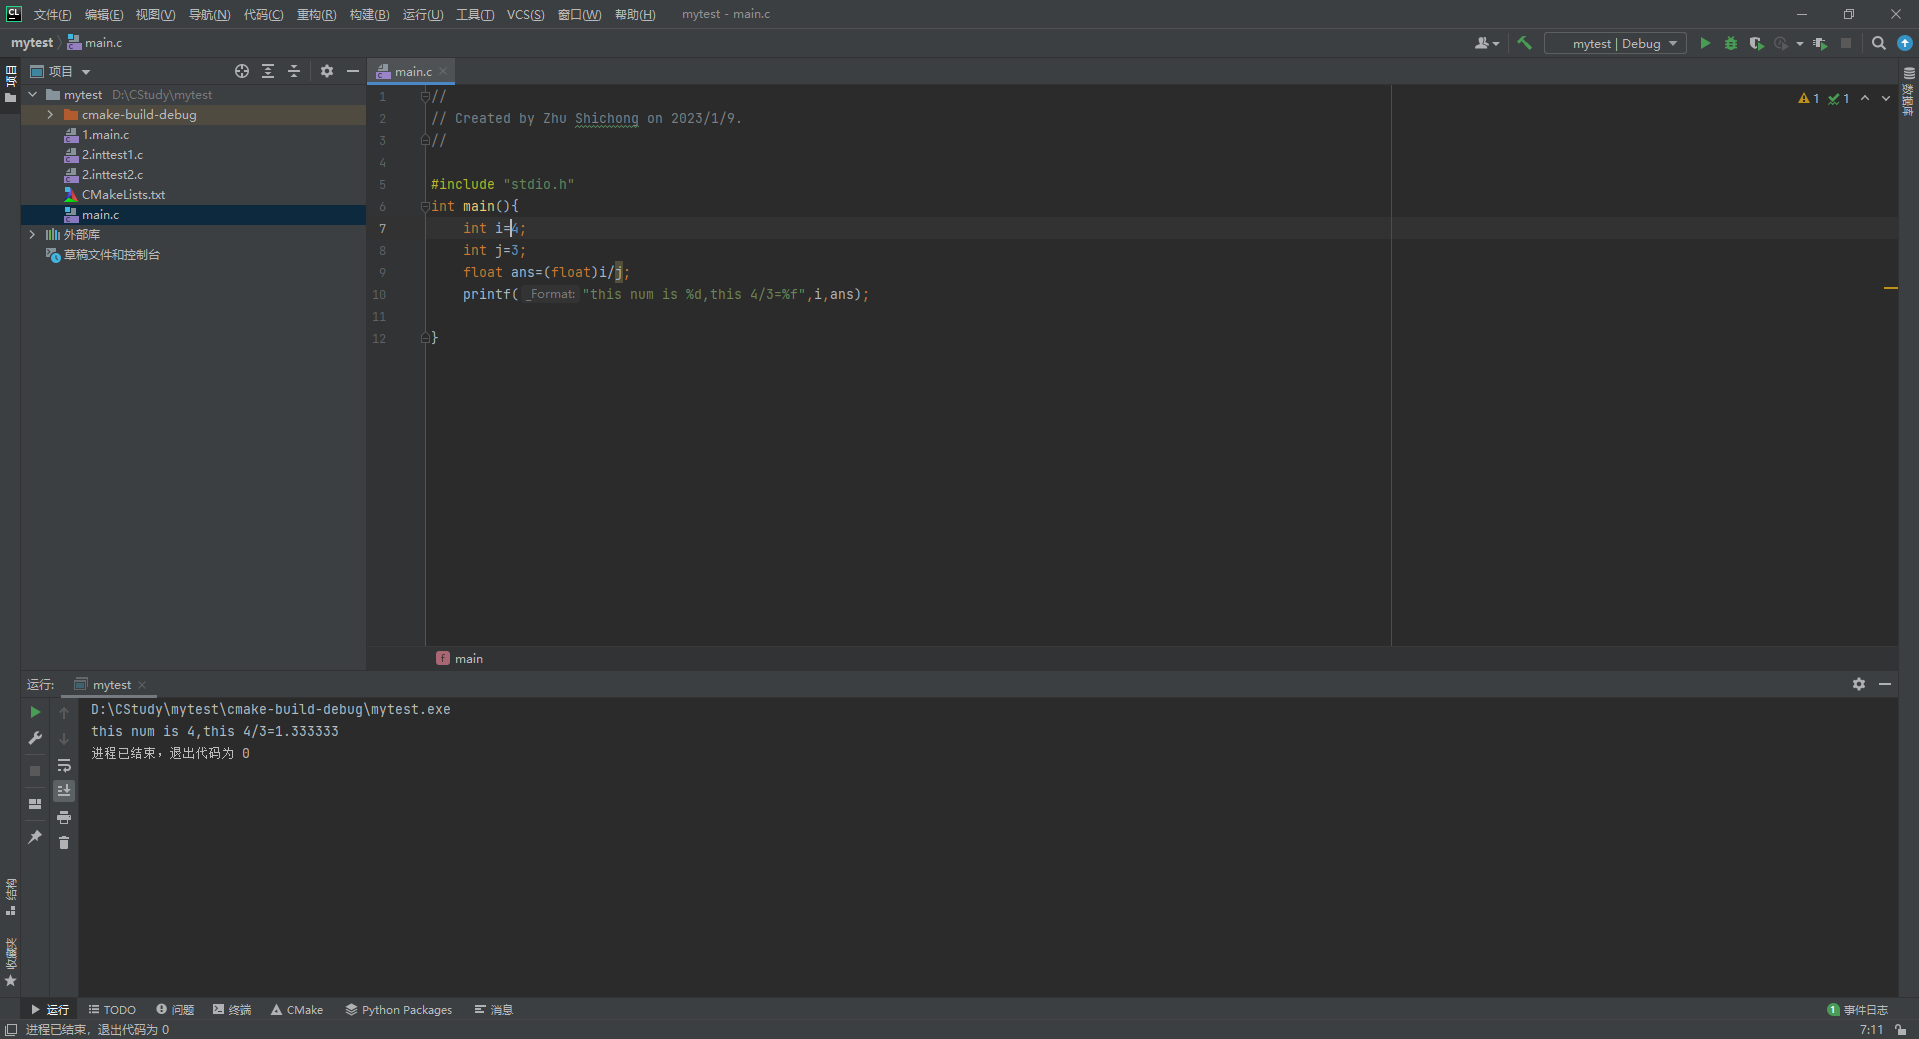Open CMakeLists.txt in the tree

[x=123, y=195]
